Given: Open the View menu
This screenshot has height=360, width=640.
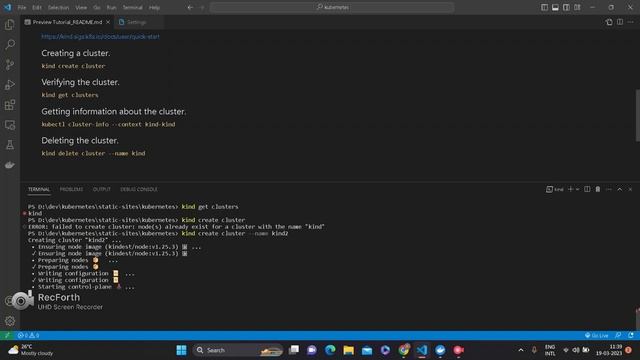Looking at the screenshot, I should (x=81, y=7).
